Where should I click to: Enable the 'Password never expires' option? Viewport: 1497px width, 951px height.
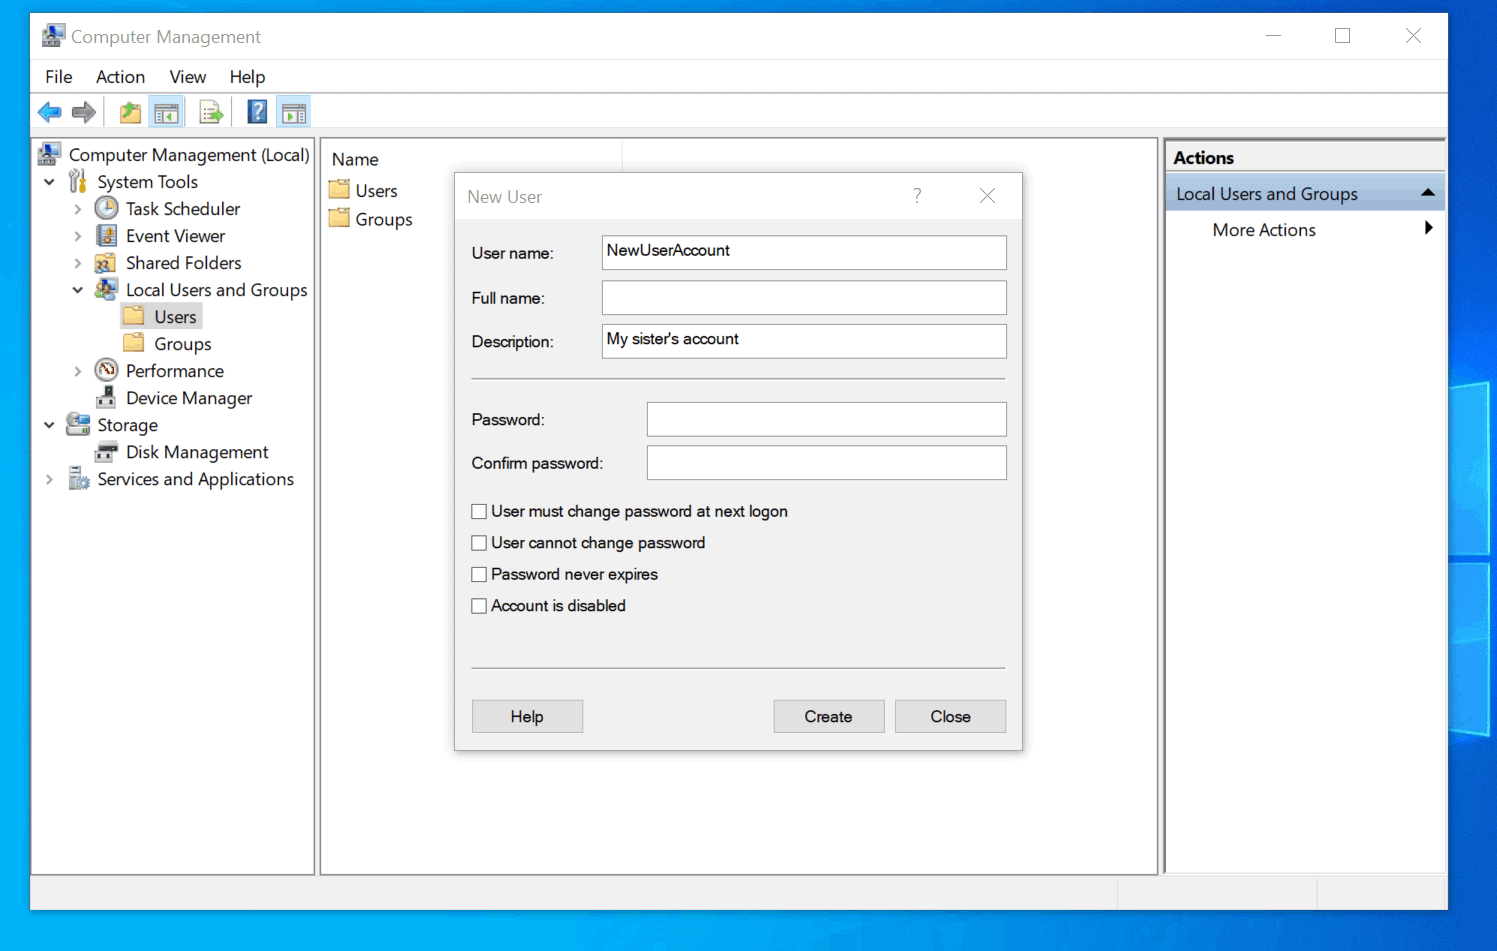pyautogui.click(x=479, y=574)
